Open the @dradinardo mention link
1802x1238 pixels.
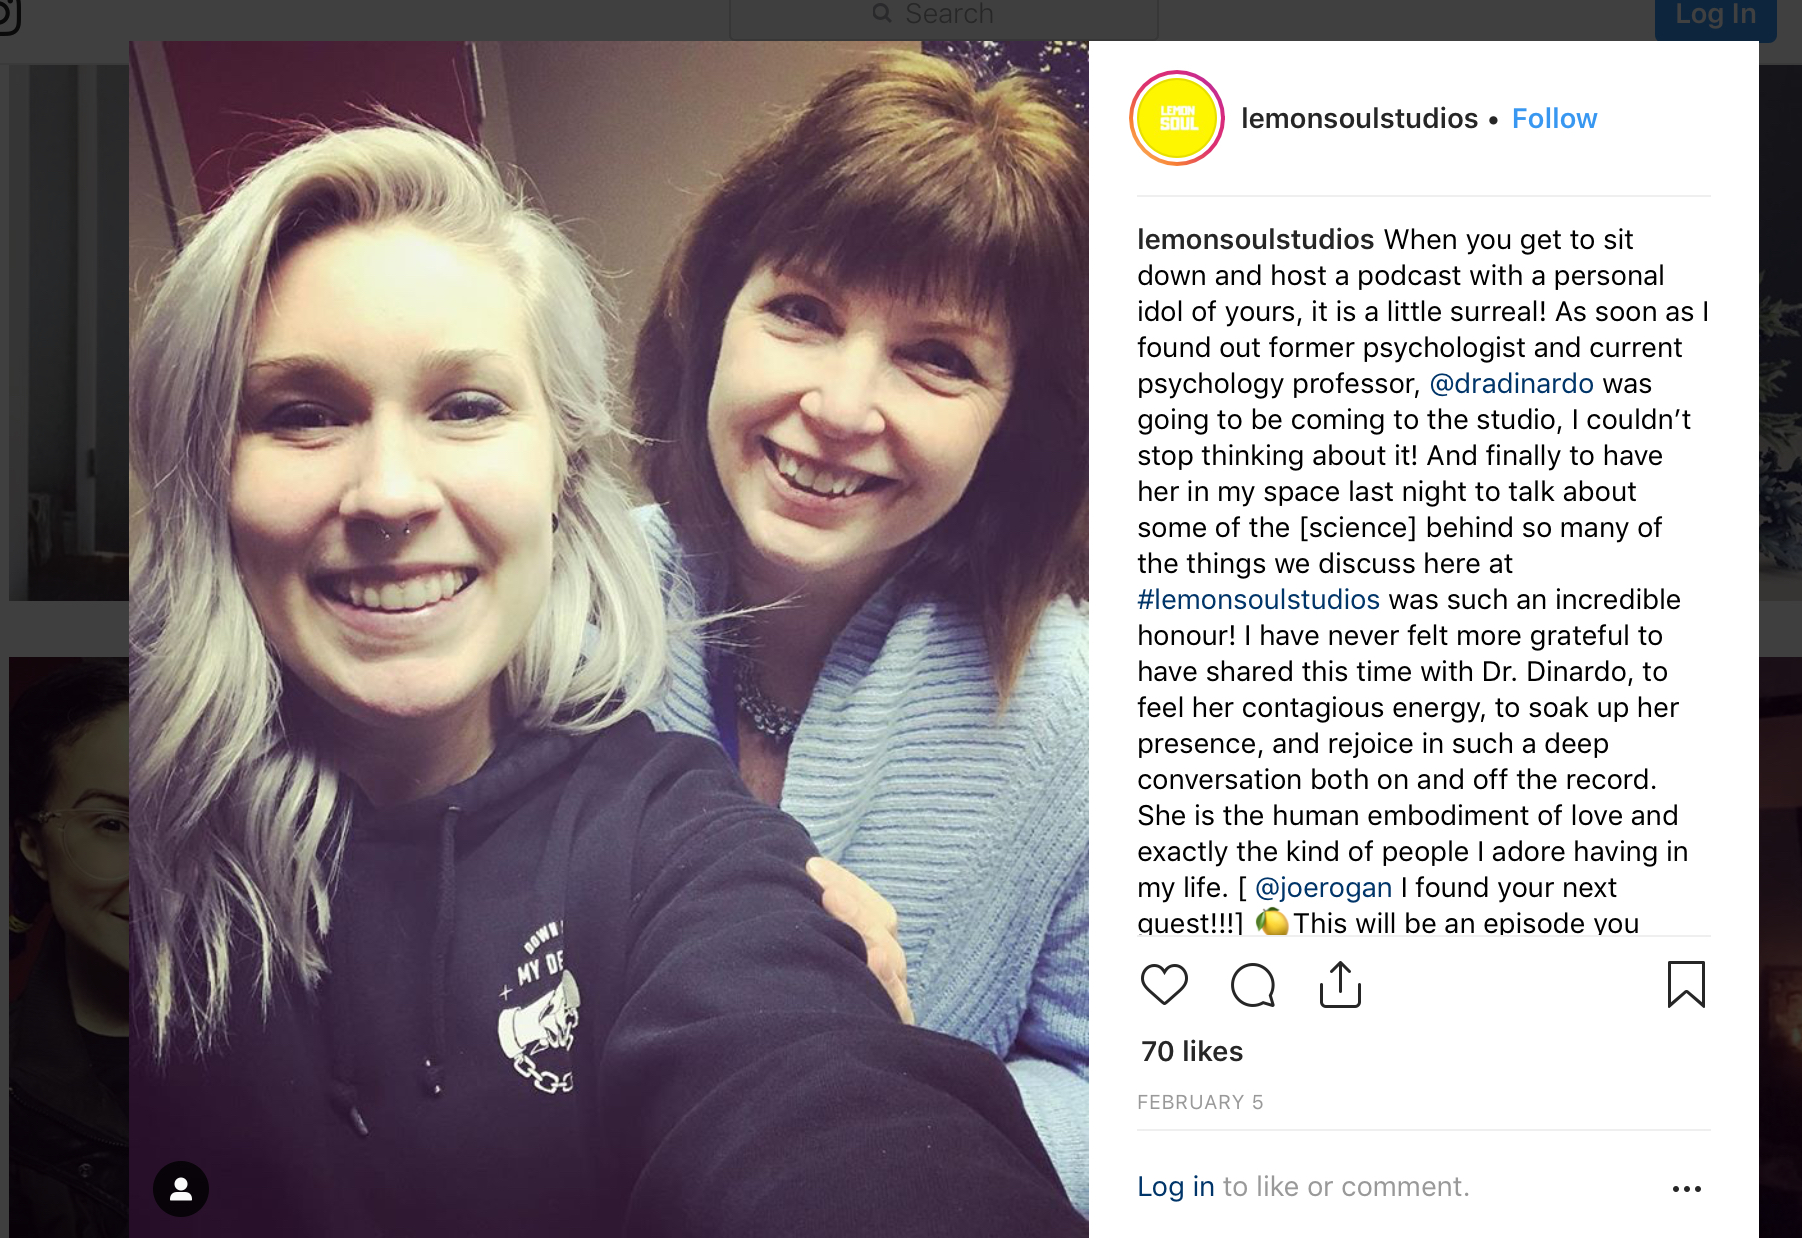point(1511,383)
